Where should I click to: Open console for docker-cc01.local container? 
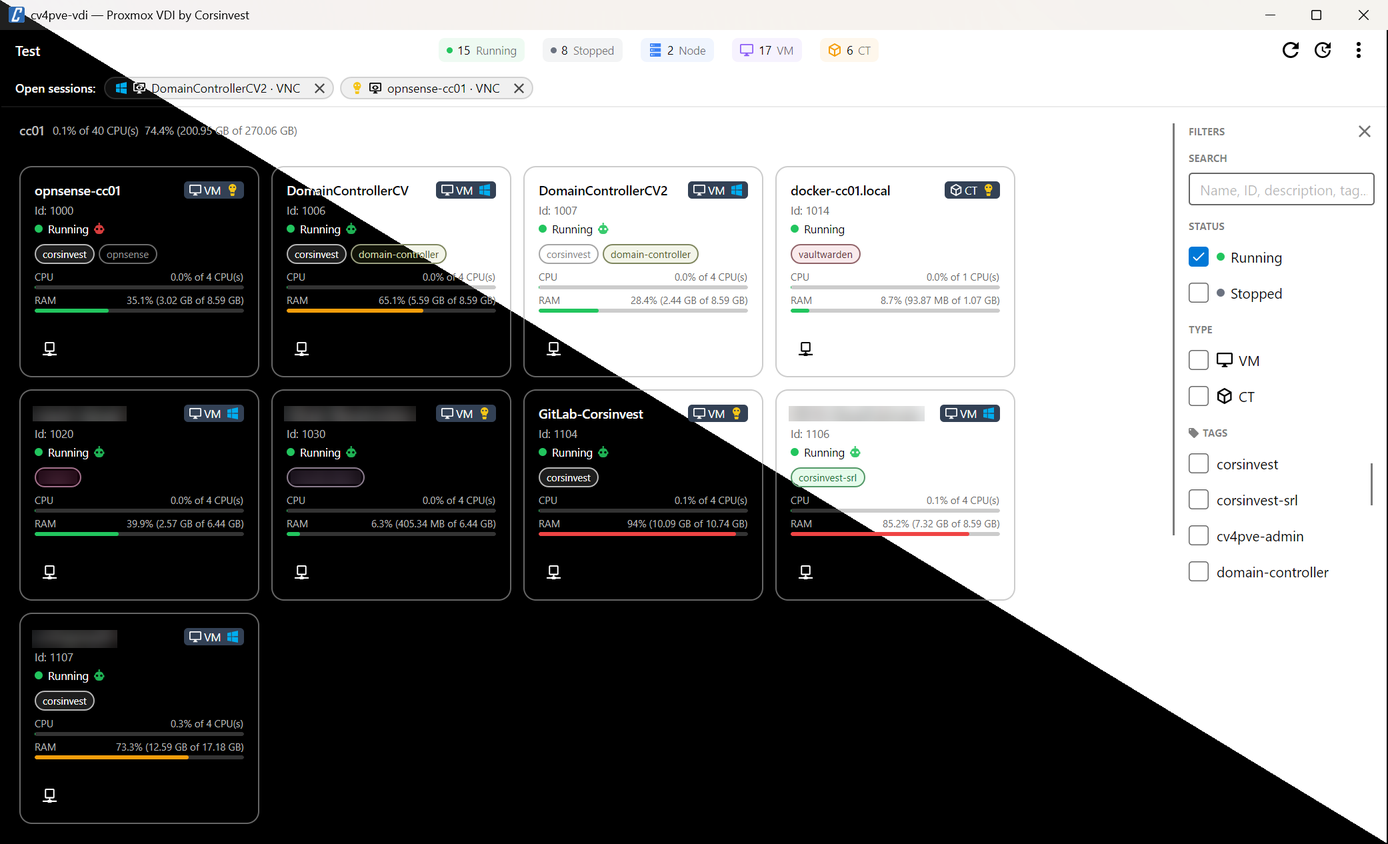tap(805, 349)
